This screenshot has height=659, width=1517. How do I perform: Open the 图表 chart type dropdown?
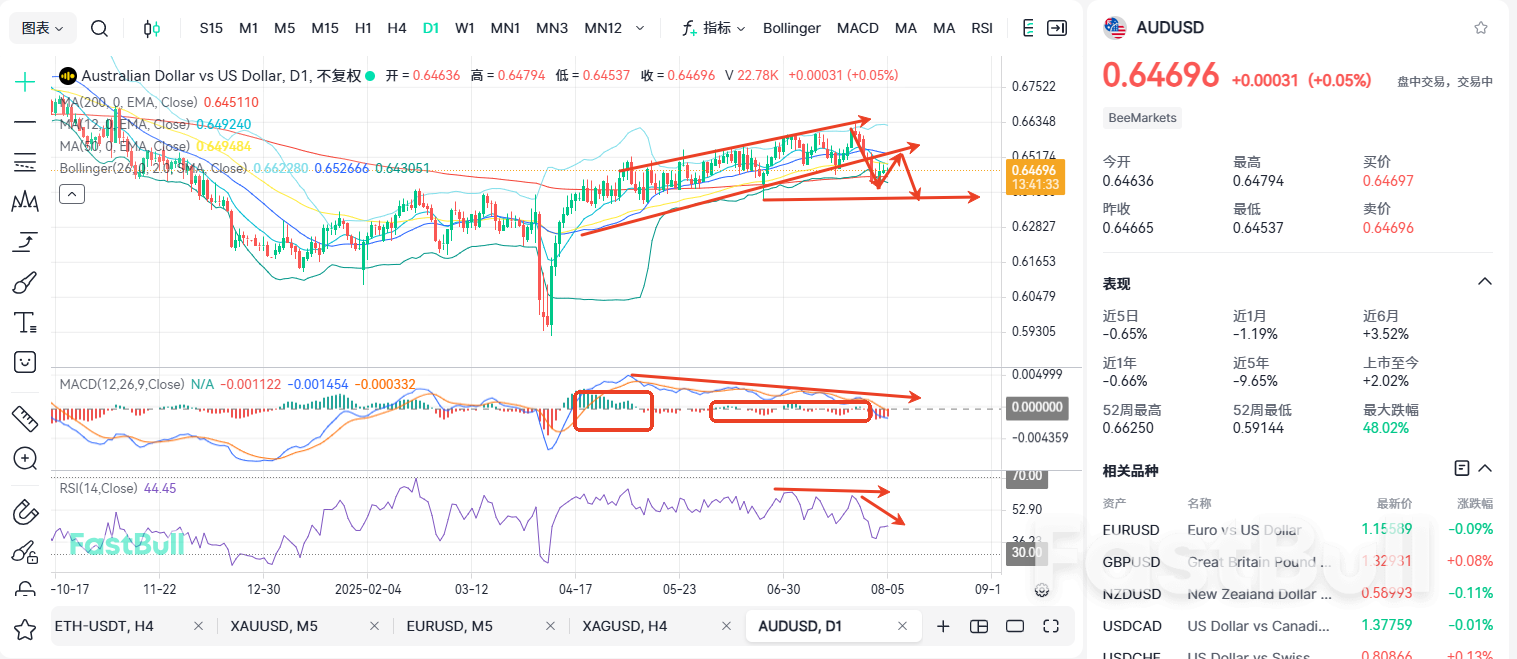[x=41, y=28]
